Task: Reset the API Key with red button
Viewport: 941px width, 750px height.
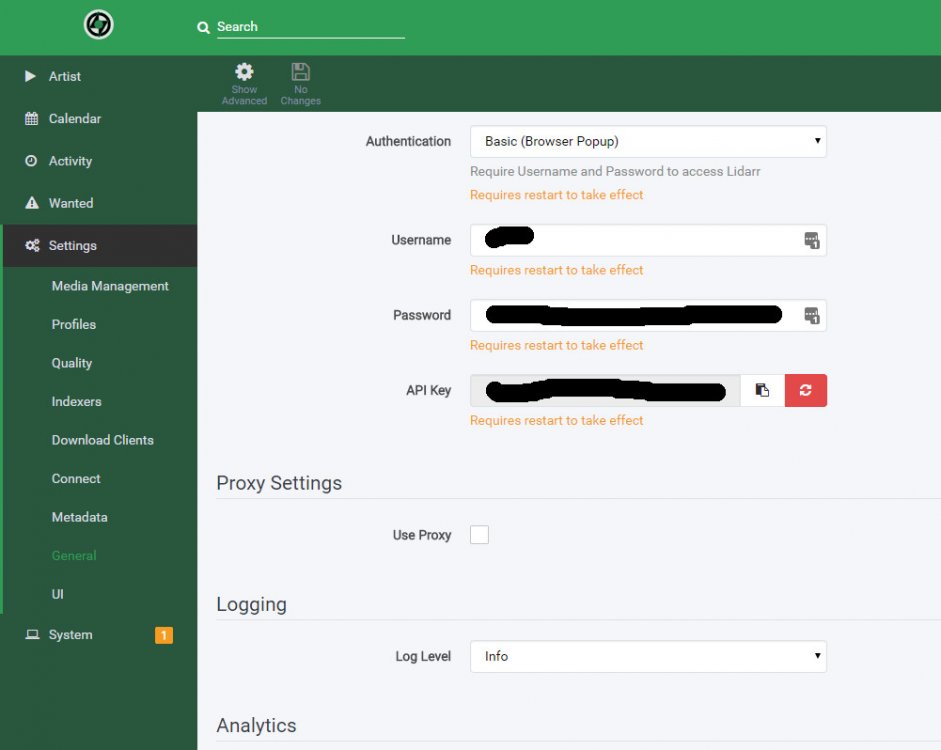Action: pos(806,391)
